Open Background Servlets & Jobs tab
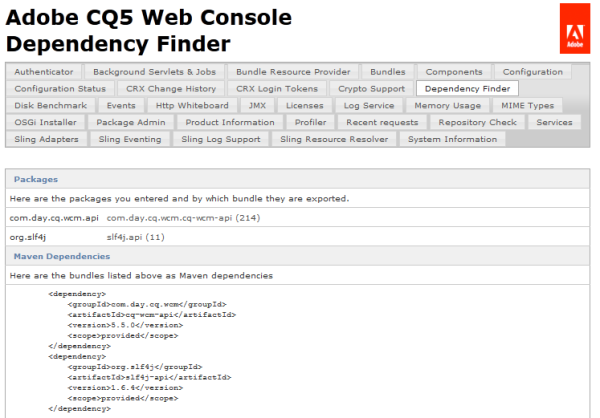 click(155, 72)
